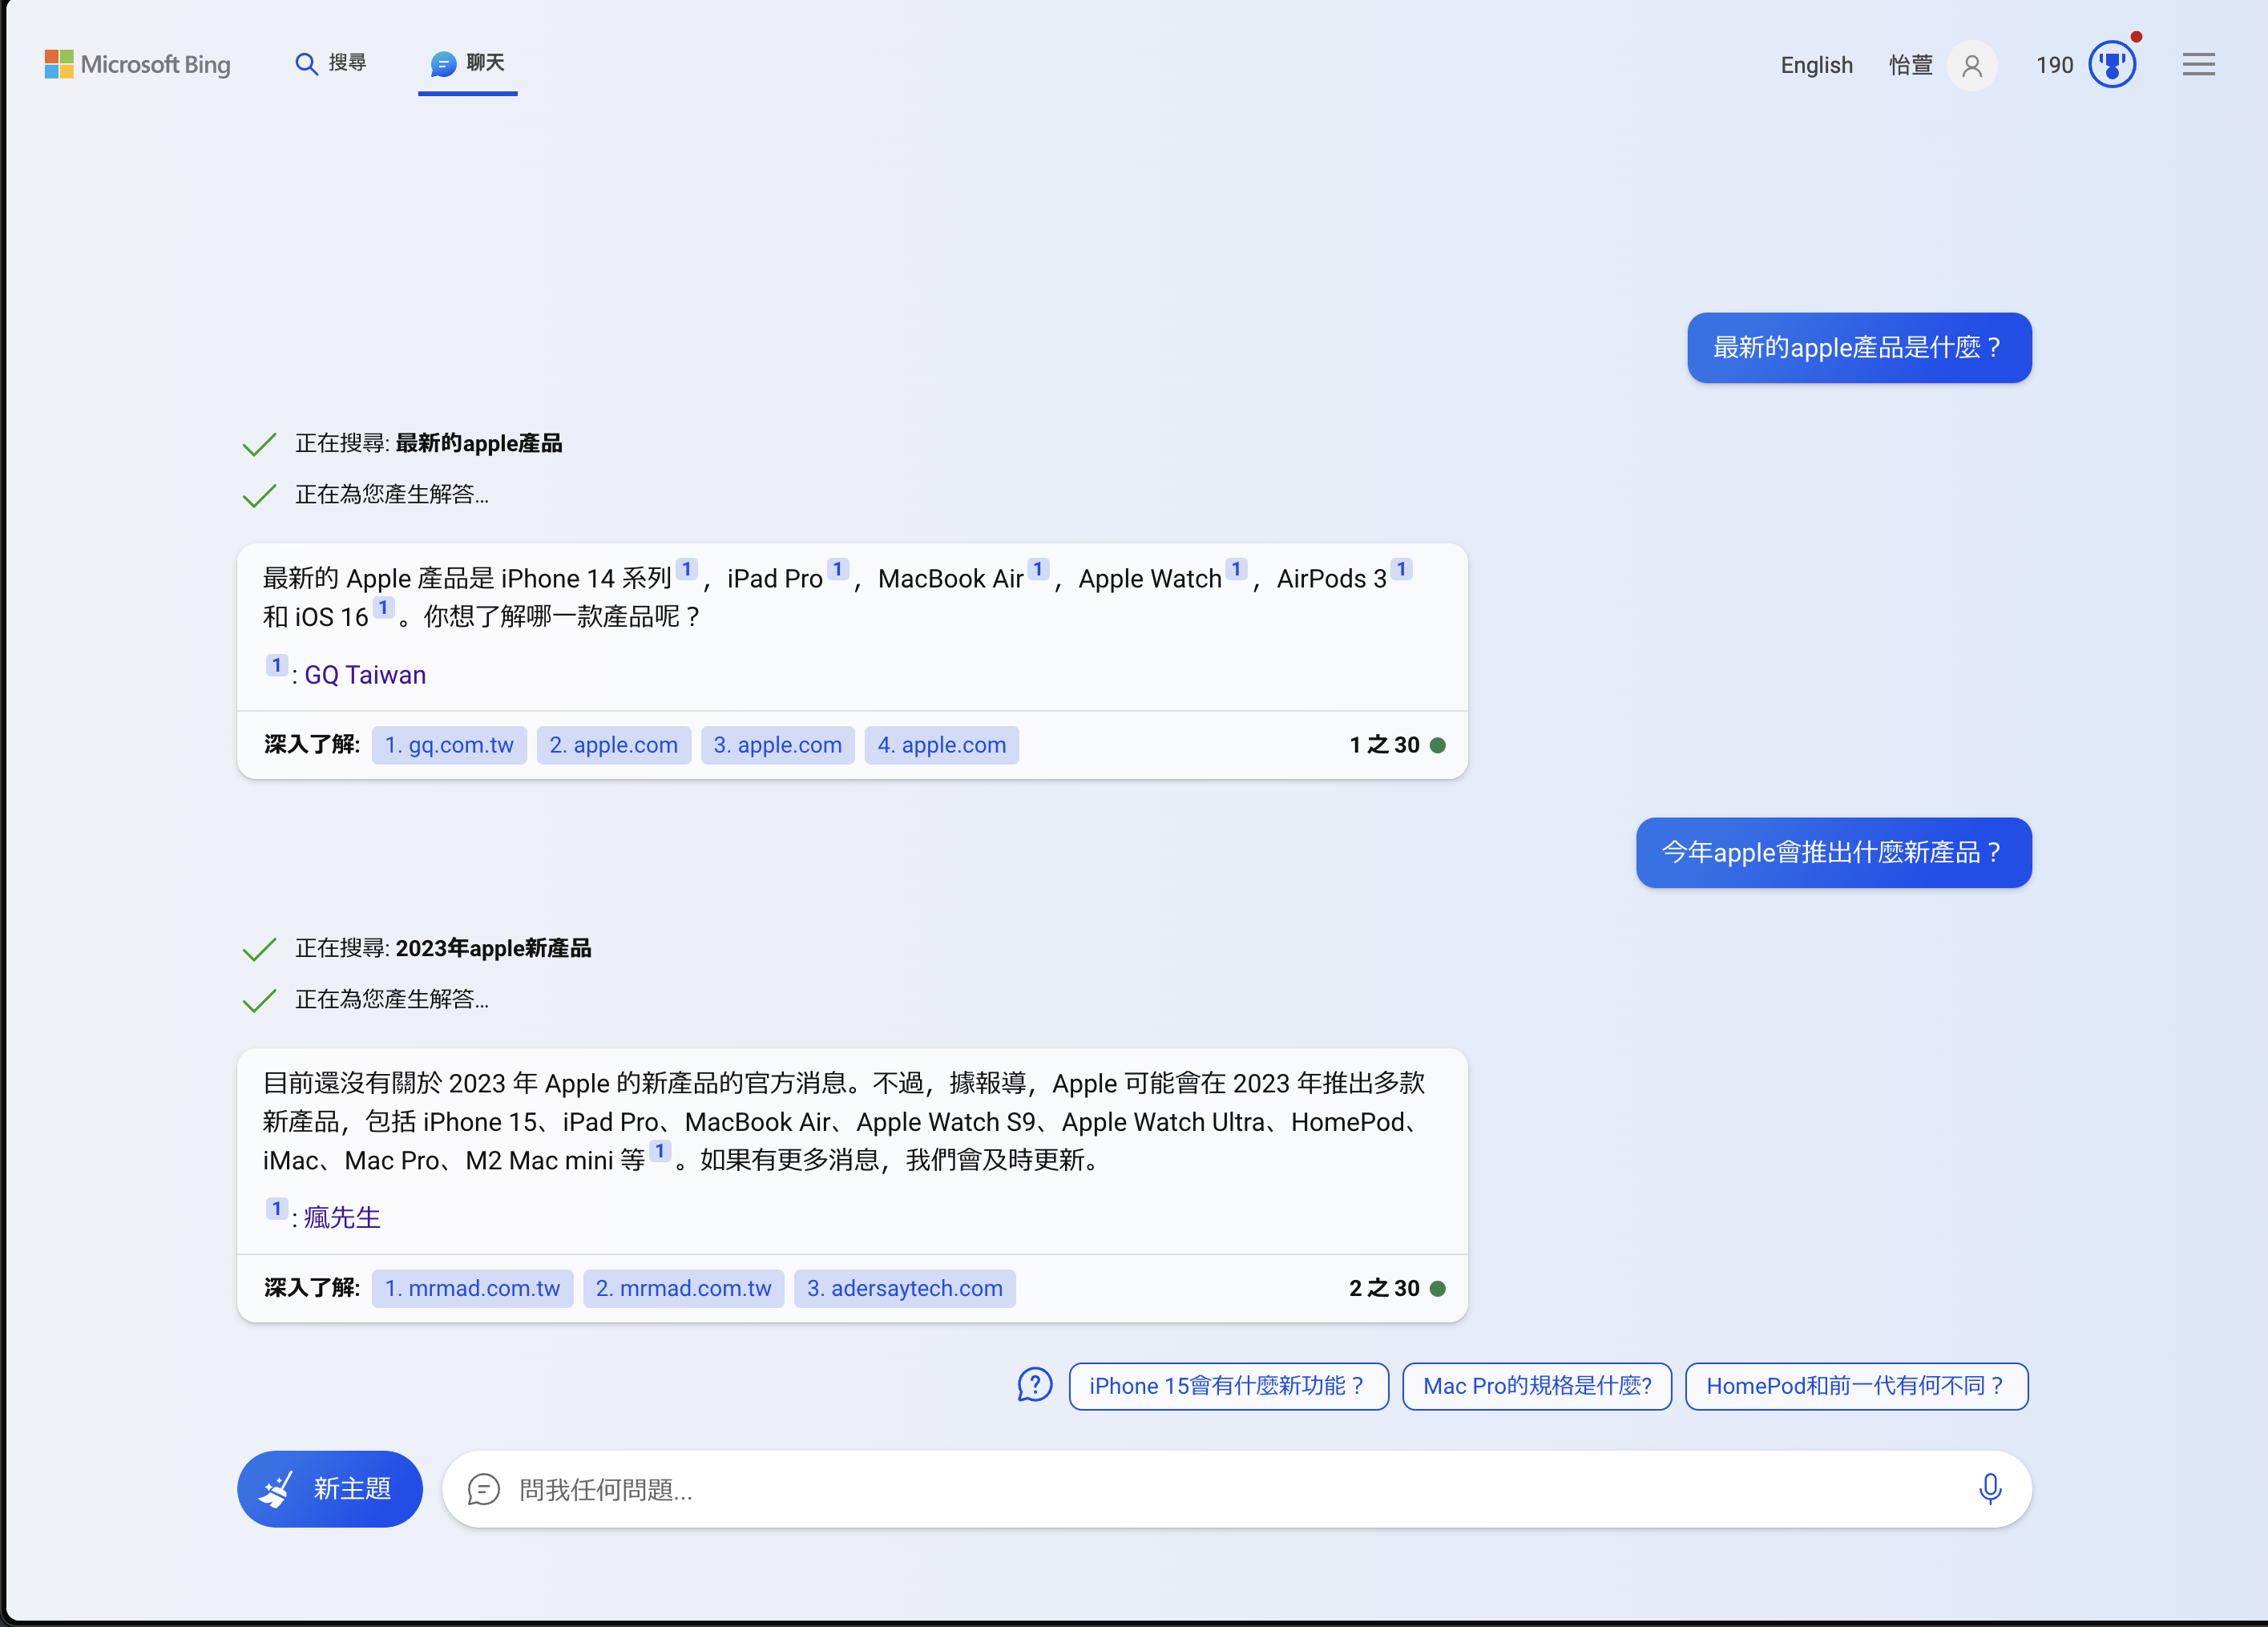Click the feedback question-mark icon
This screenshot has width=2268, height=1627.
[x=1035, y=1386]
